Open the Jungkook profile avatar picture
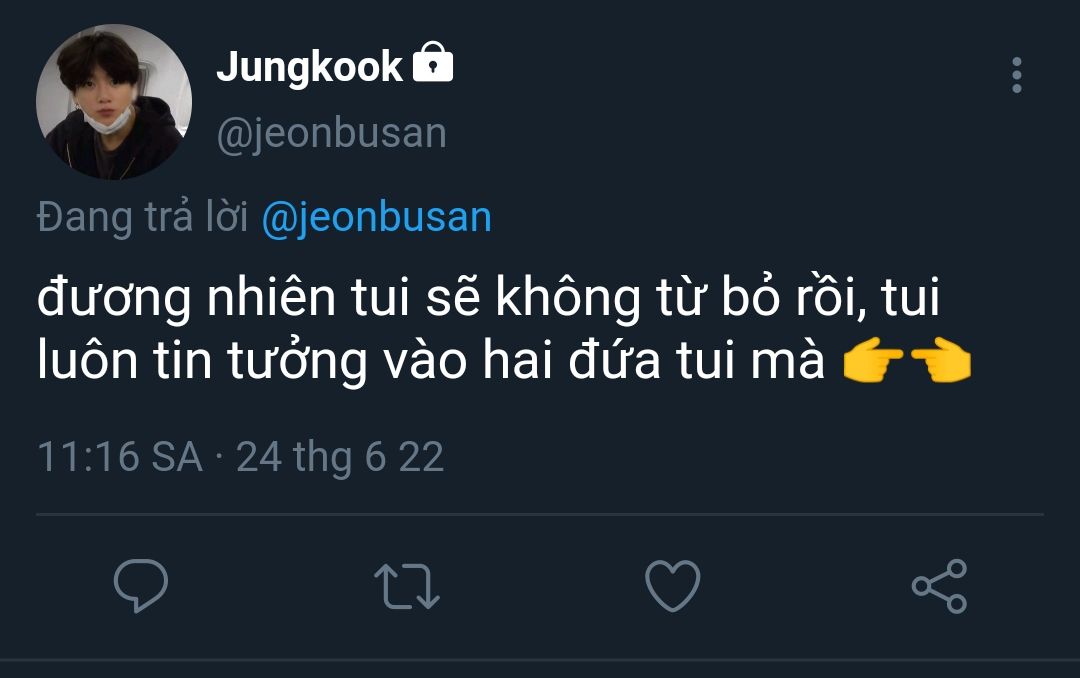 [113, 102]
